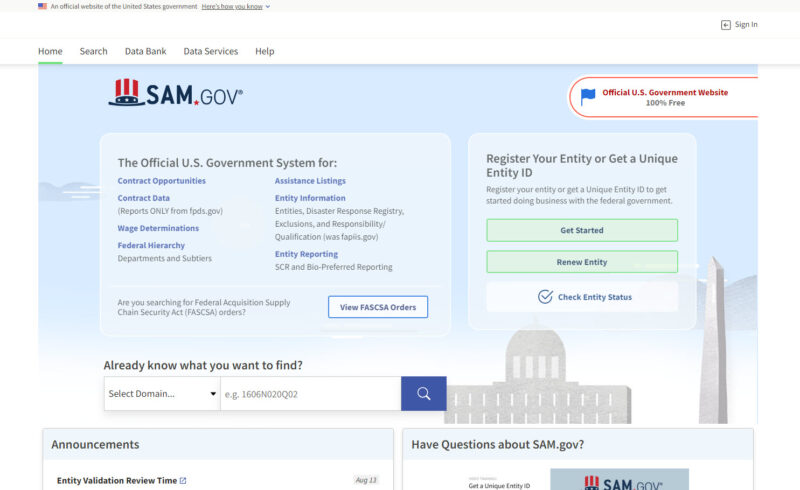The height and width of the screenshot is (490, 800).
Task: Click "Already know what you want to find?" text
Action: pyautogui.click(x=203, y=365)
